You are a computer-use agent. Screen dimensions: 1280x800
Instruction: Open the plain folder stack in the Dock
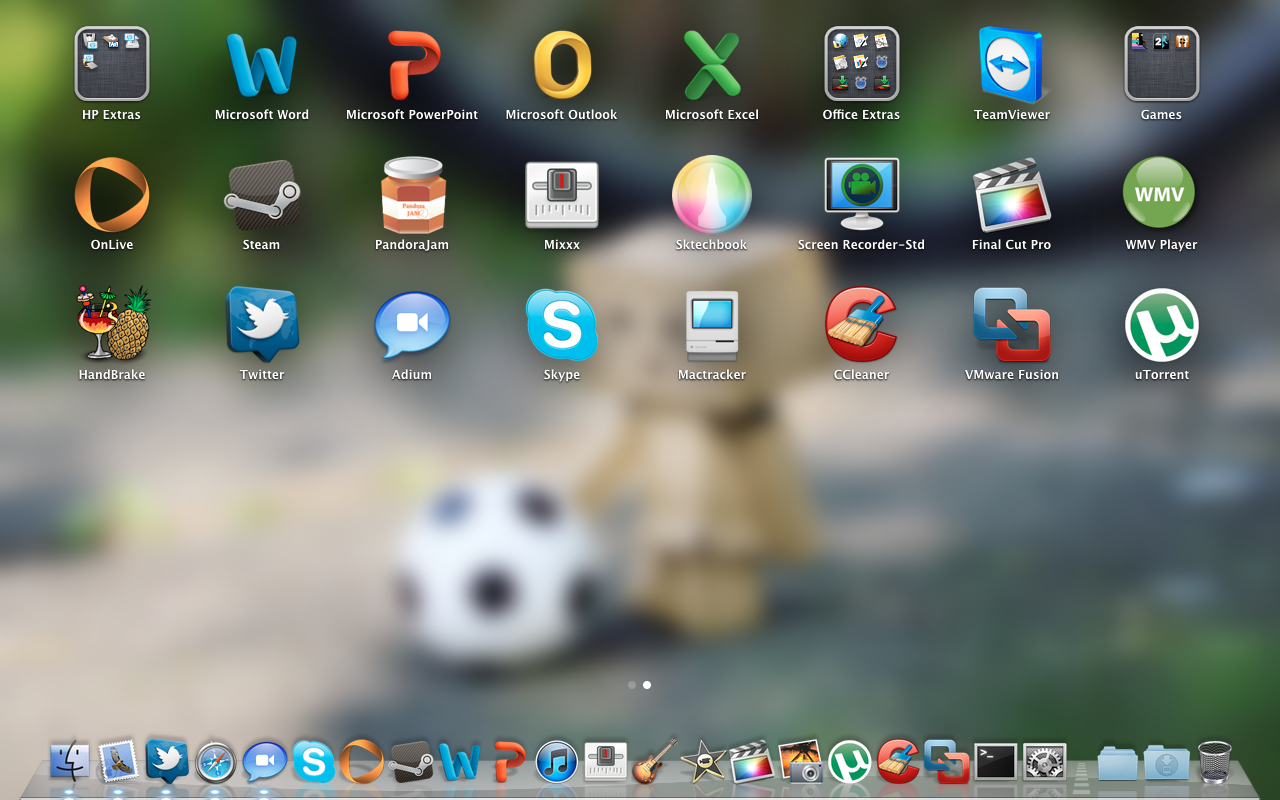pyautogui.click(x=1117, y=763)
